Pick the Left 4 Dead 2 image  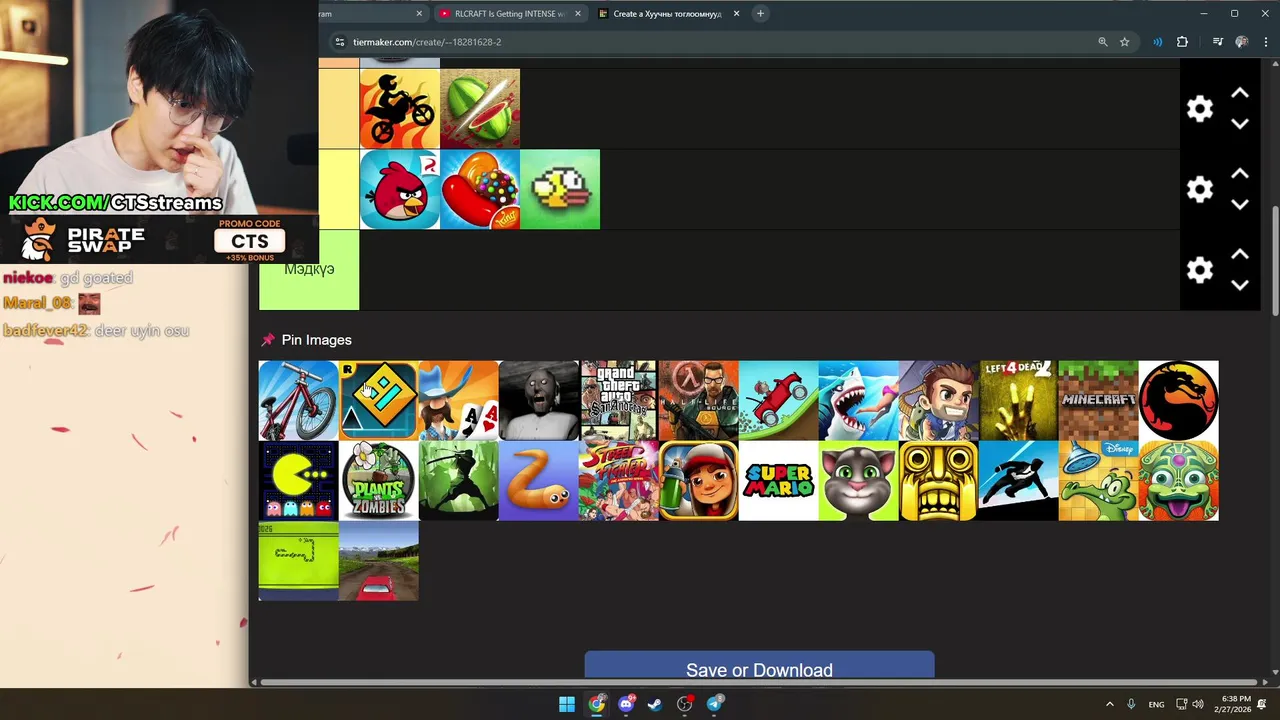pyautogui.click(x=1018, y=401)
